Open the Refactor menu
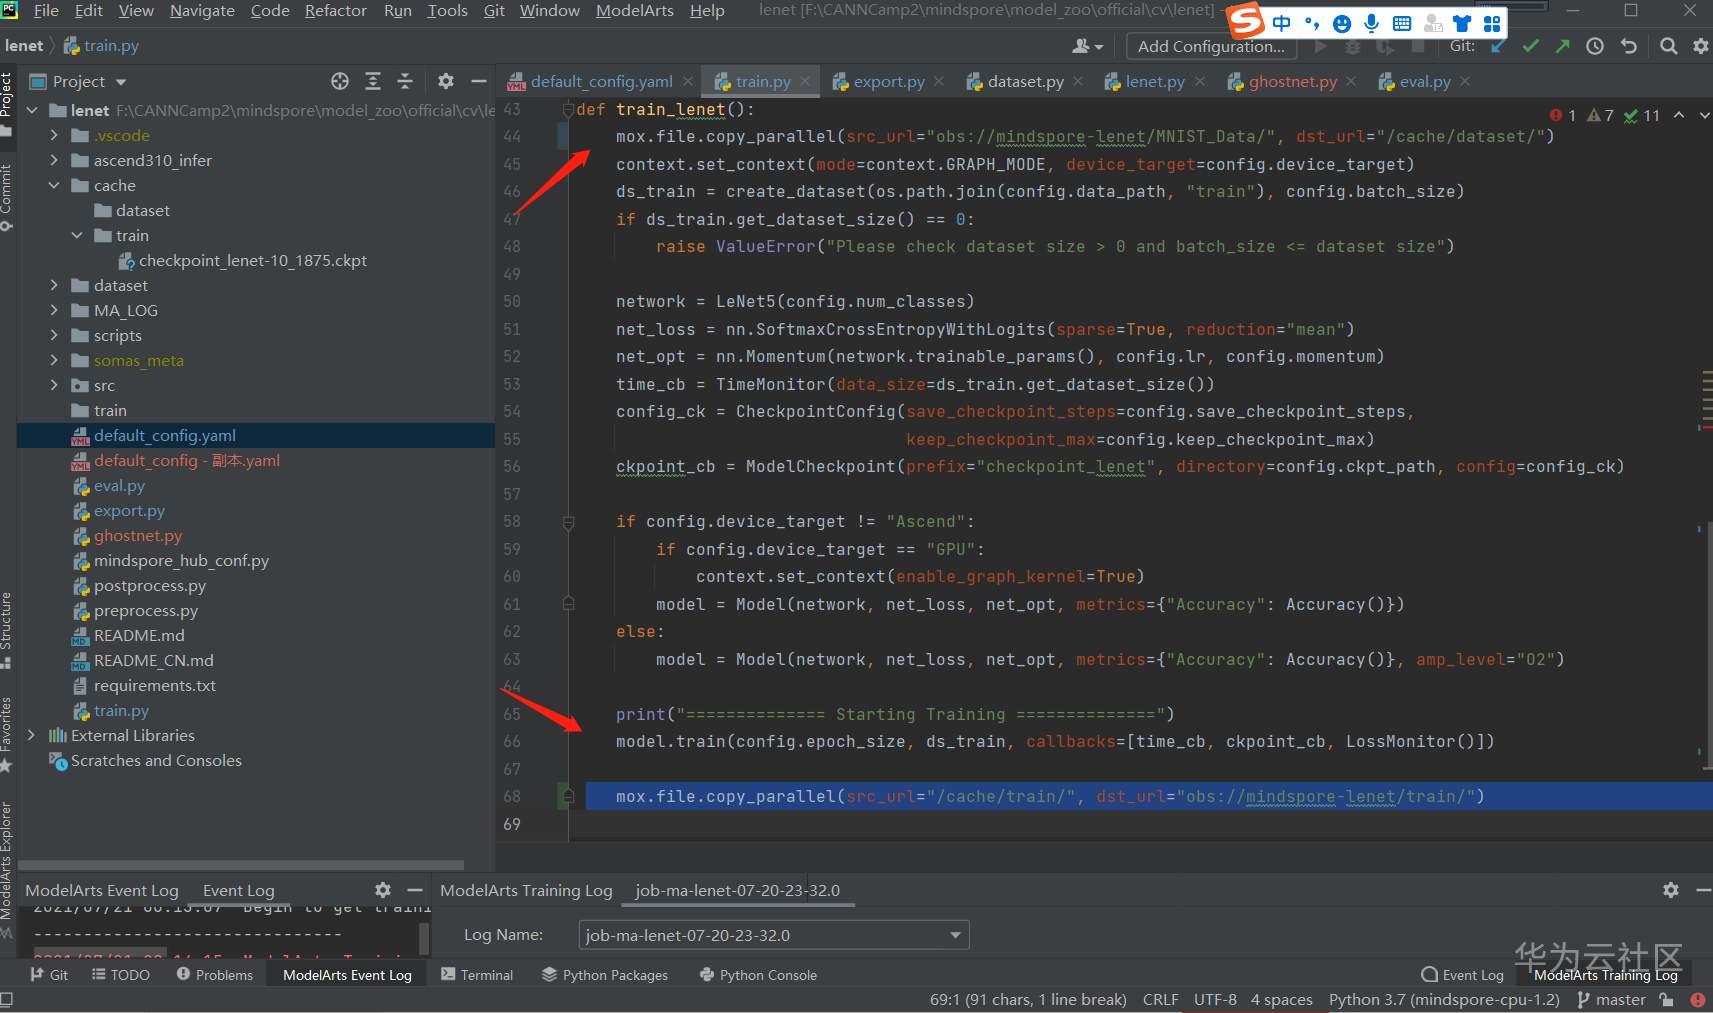The image size is (1713, 1013). 335,11
